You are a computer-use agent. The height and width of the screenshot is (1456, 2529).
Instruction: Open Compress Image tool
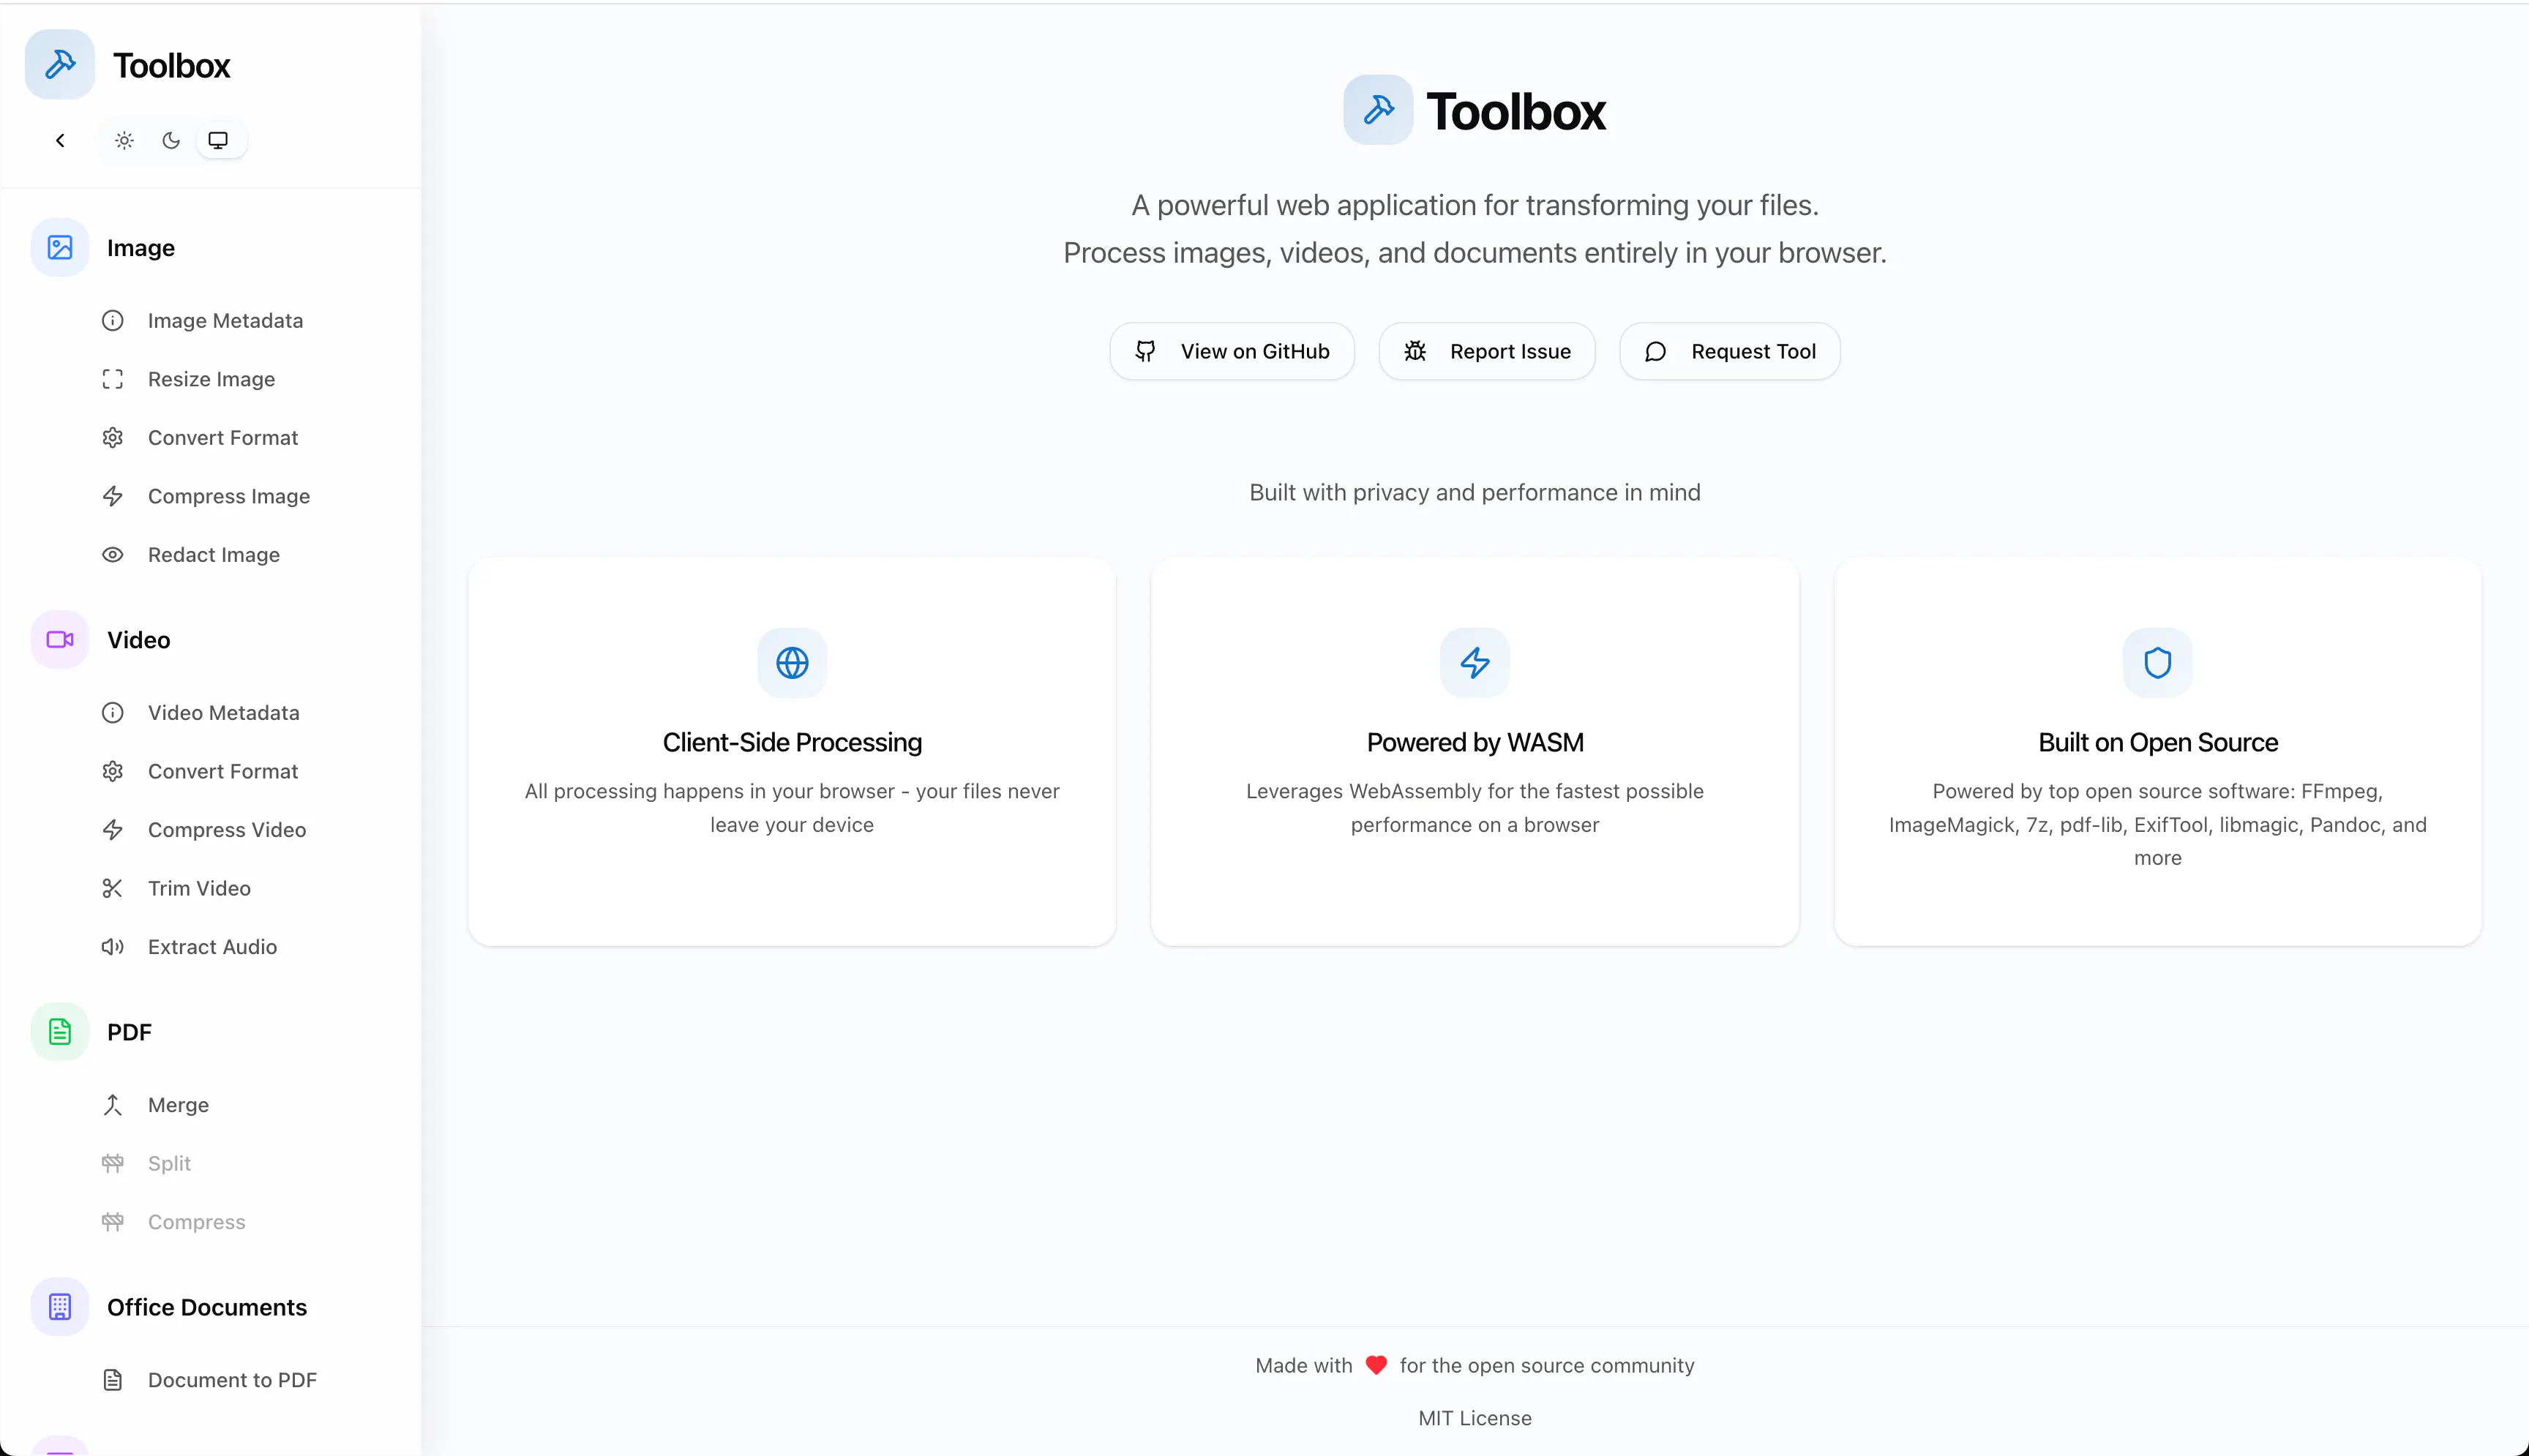pyautogui.click(x=229, y=496)
